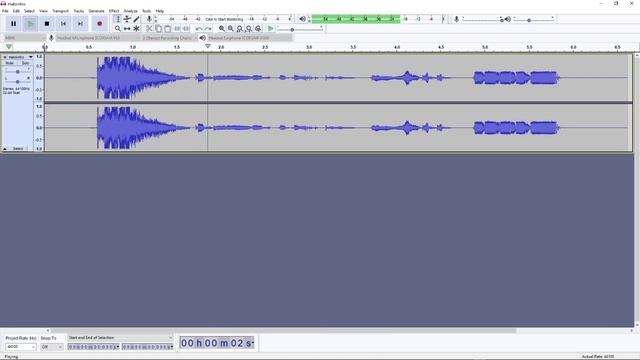Adjust the Play-at-Speed slider

(300, 29)
